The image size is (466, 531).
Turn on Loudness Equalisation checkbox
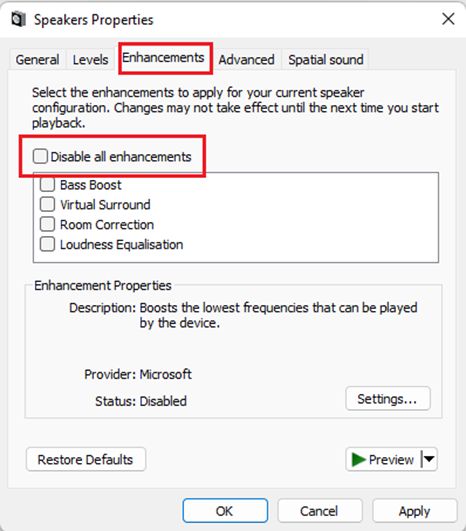click(x=47, y=245)
